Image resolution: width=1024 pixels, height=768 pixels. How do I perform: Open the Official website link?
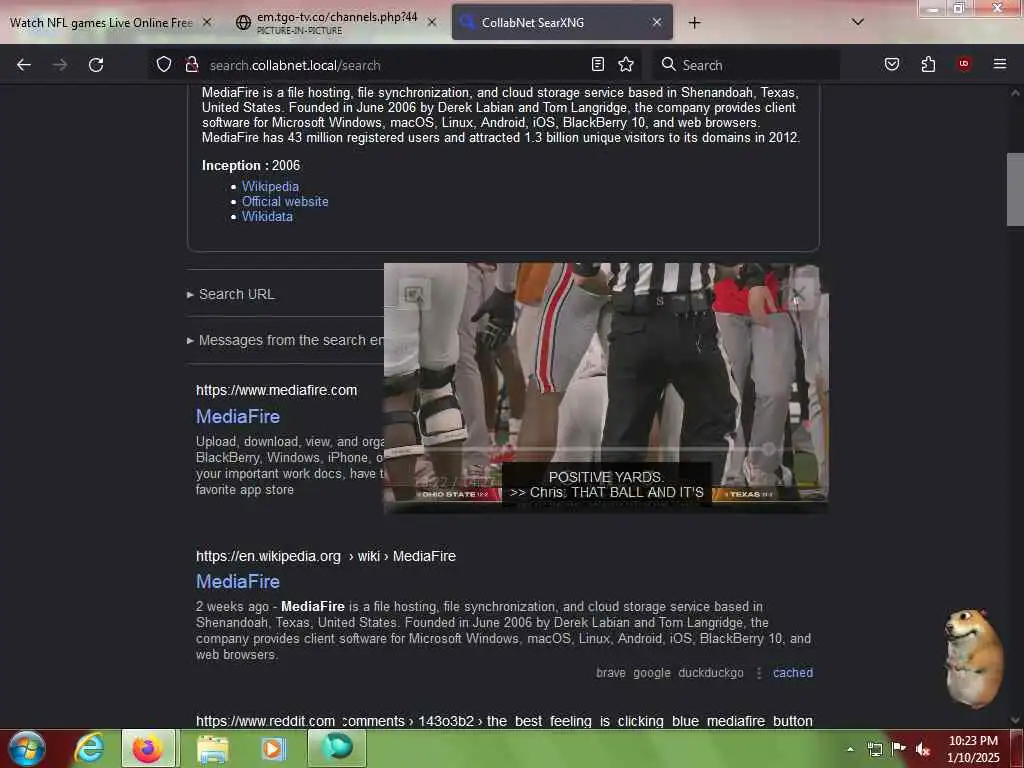pos(285,201)
